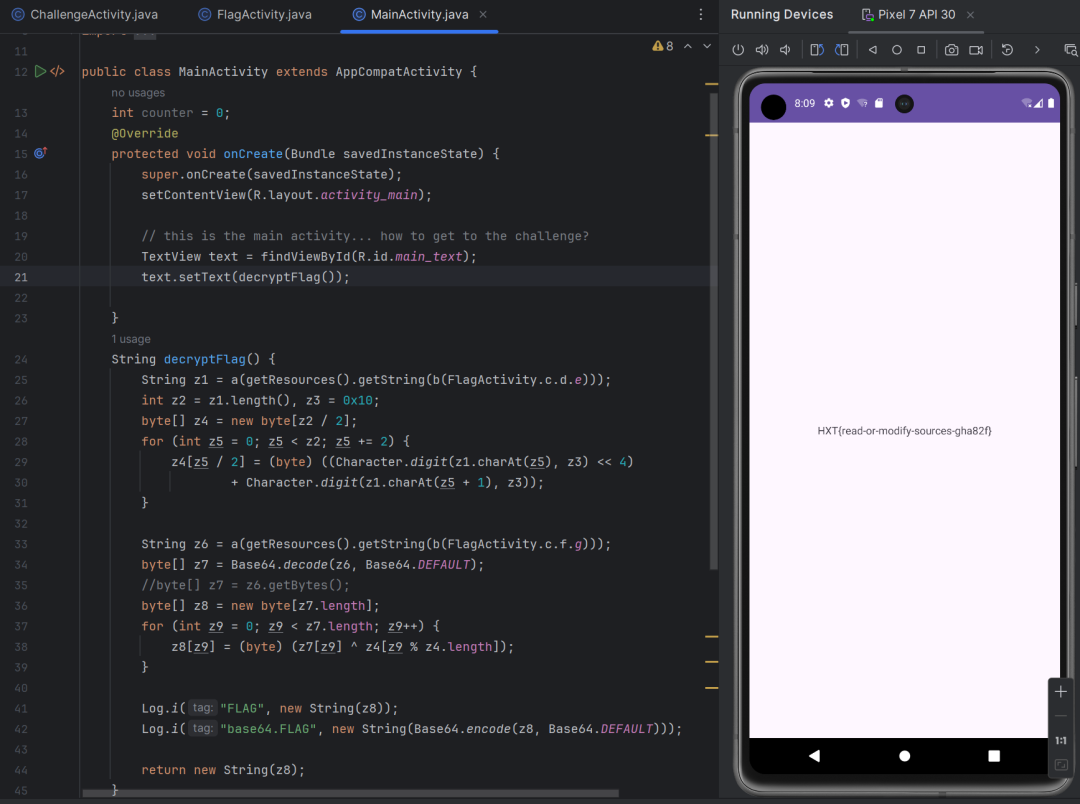Zoom in the emulator display
Viewport: 1080px width, 804px height.
coord(1061,692)
